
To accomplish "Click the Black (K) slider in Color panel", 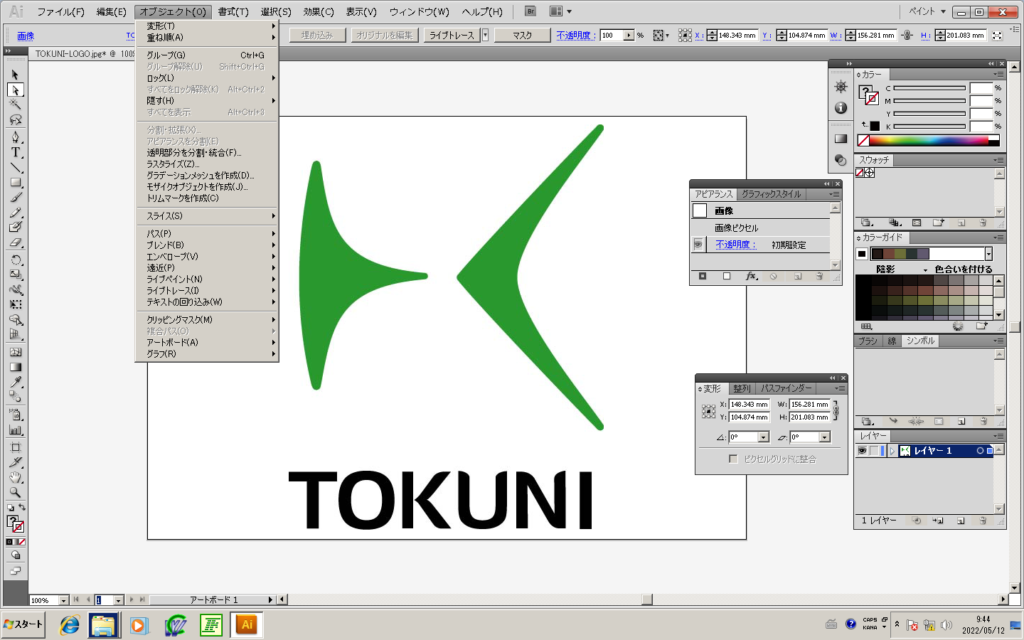I will [929, 126].
